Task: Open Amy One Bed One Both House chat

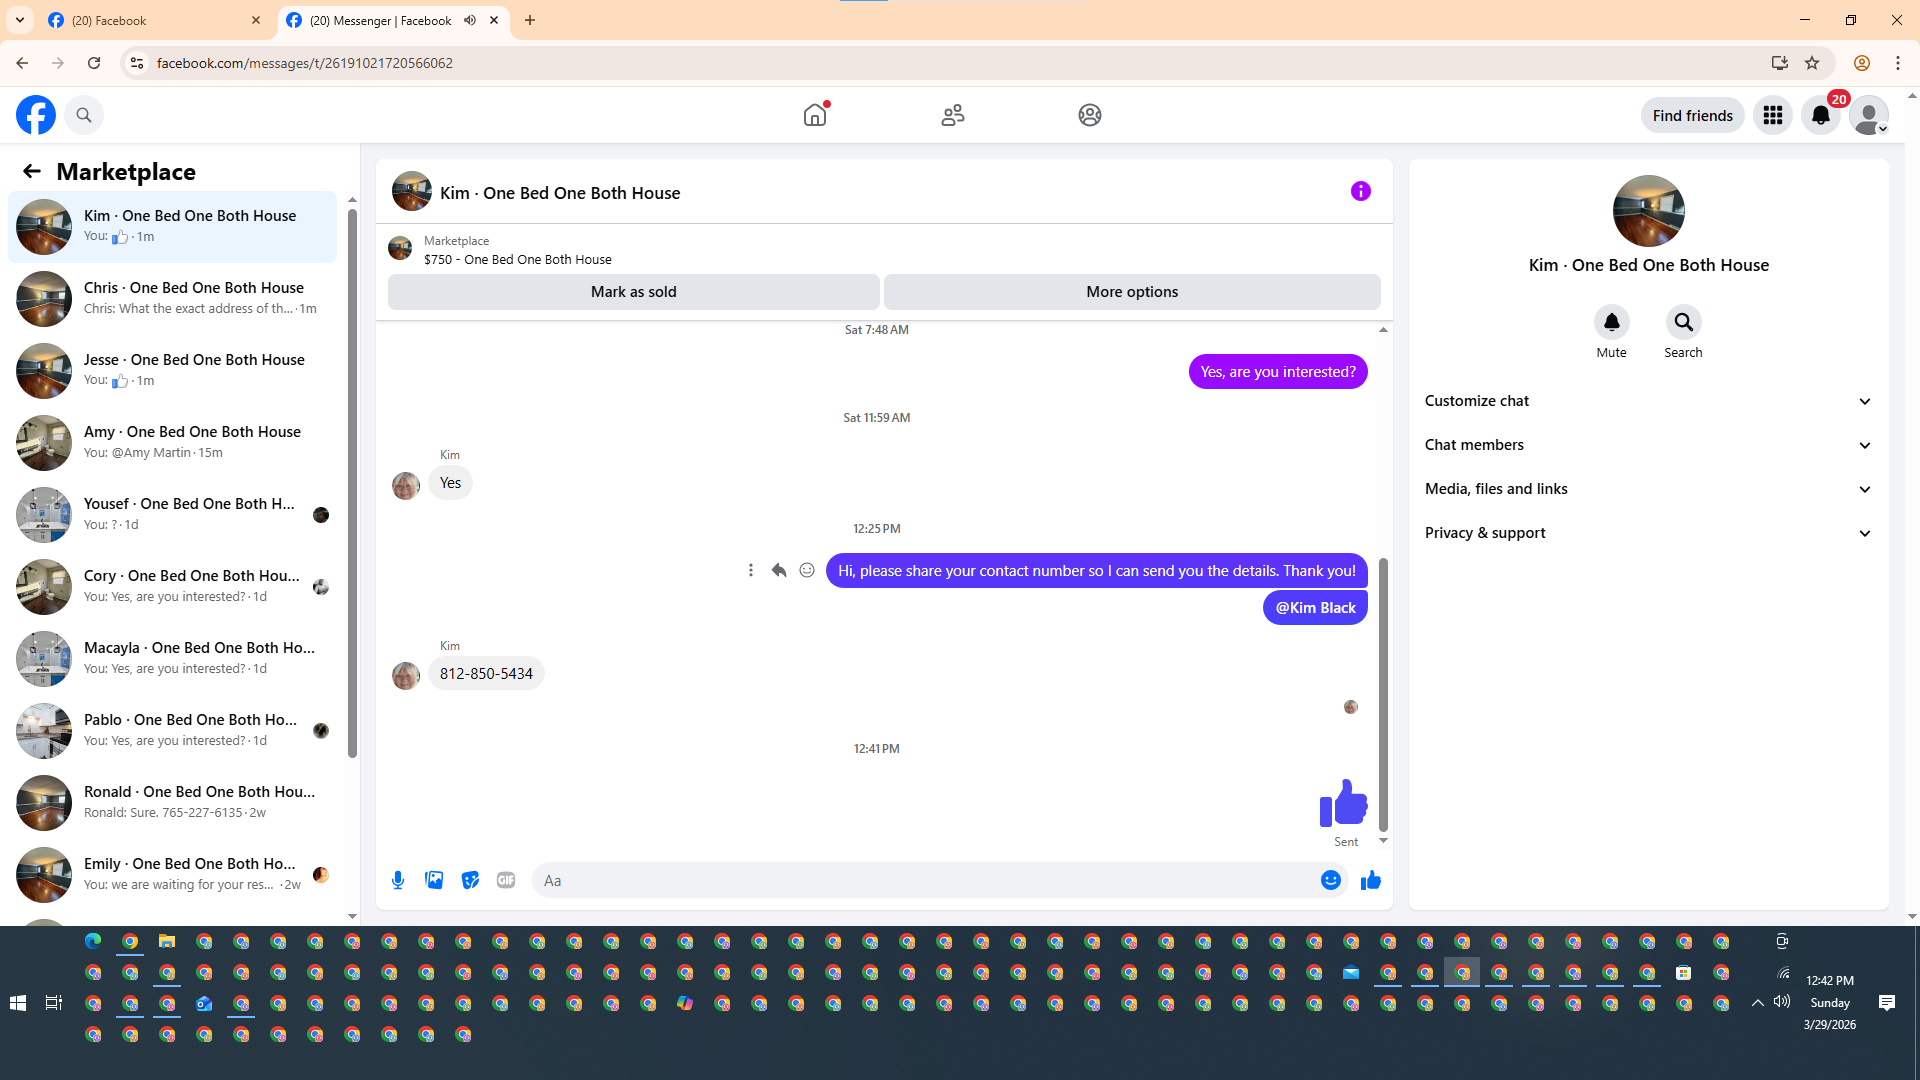Action: (x=173, y=442)
